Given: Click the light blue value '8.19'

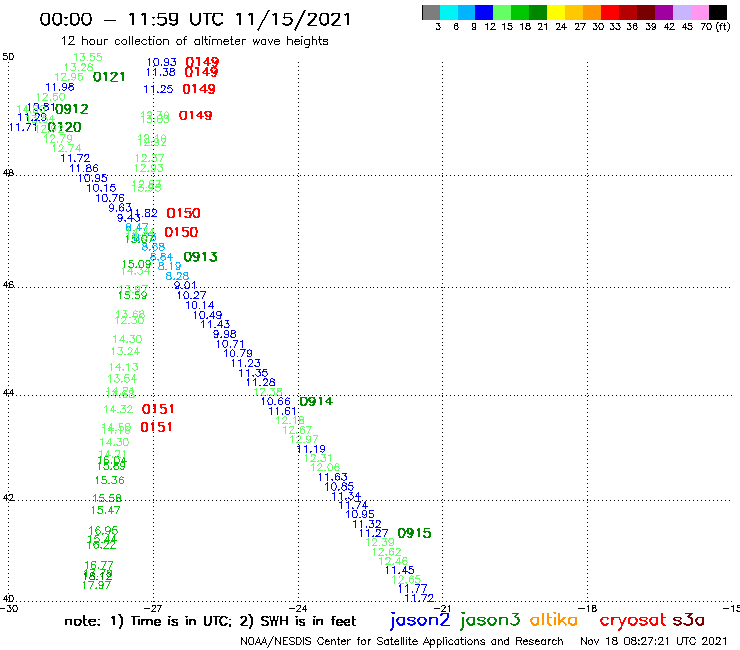Looking at the screenshot, I should [x=169, y=266].
